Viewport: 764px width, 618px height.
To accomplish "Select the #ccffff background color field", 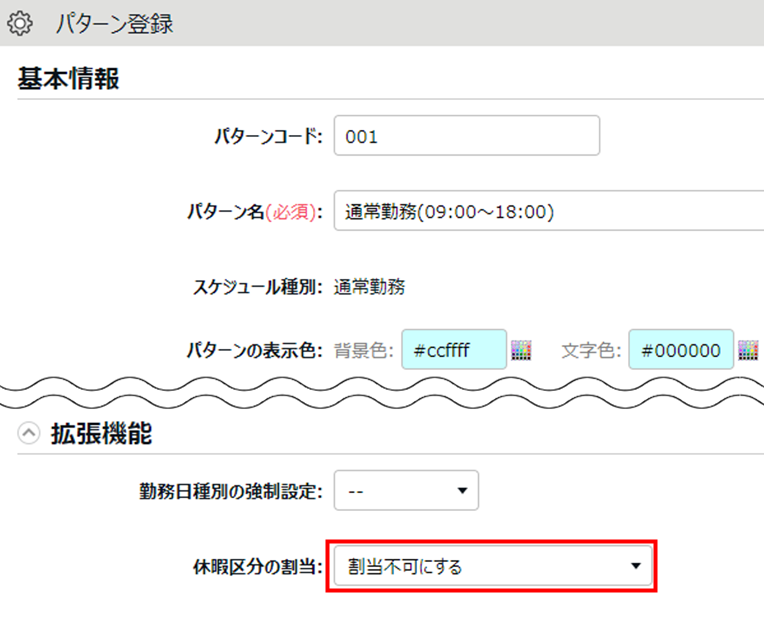I will 454,349.
